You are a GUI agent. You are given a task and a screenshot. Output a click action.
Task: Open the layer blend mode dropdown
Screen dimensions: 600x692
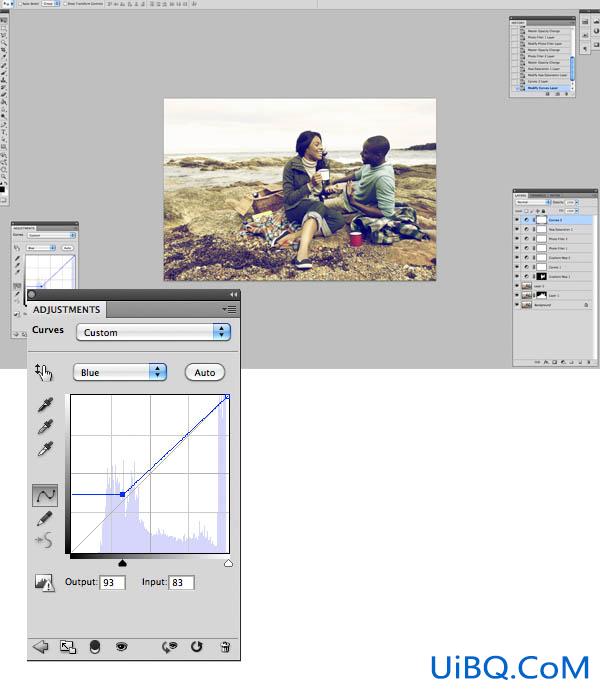(x=533, y=202)
